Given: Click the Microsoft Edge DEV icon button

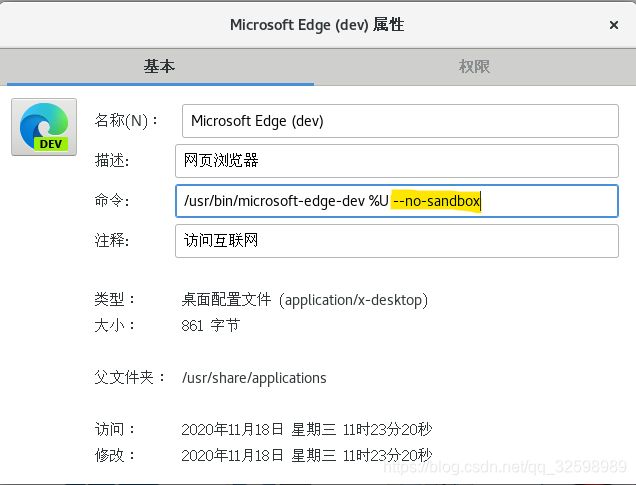Looking at the screenshot, I should point(44,127).
